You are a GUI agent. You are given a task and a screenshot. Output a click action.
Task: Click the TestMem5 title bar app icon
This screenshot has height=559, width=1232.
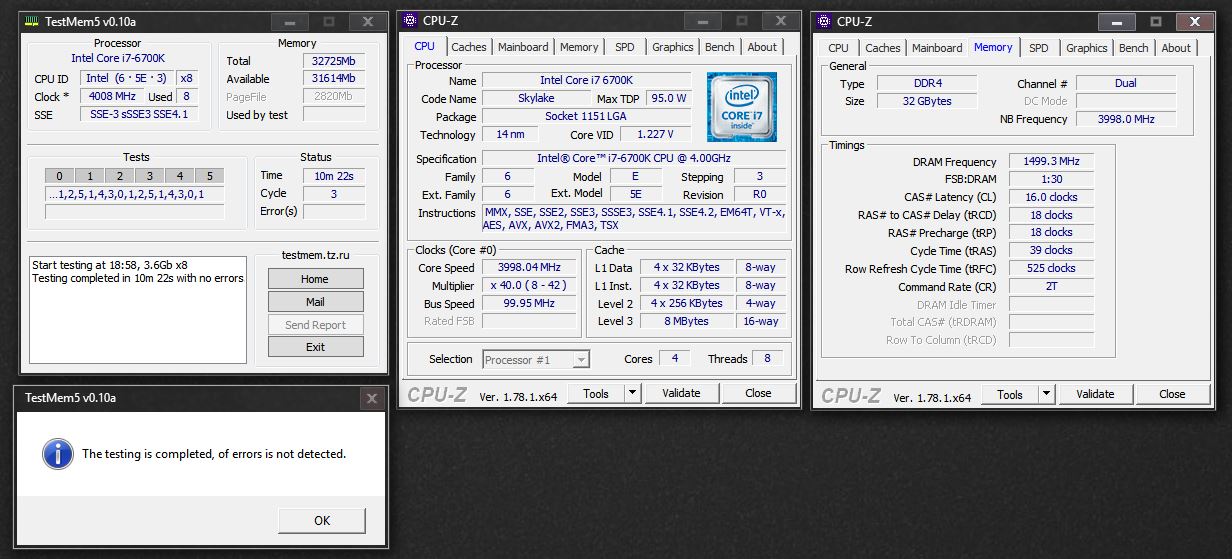[x=33, y=21]
